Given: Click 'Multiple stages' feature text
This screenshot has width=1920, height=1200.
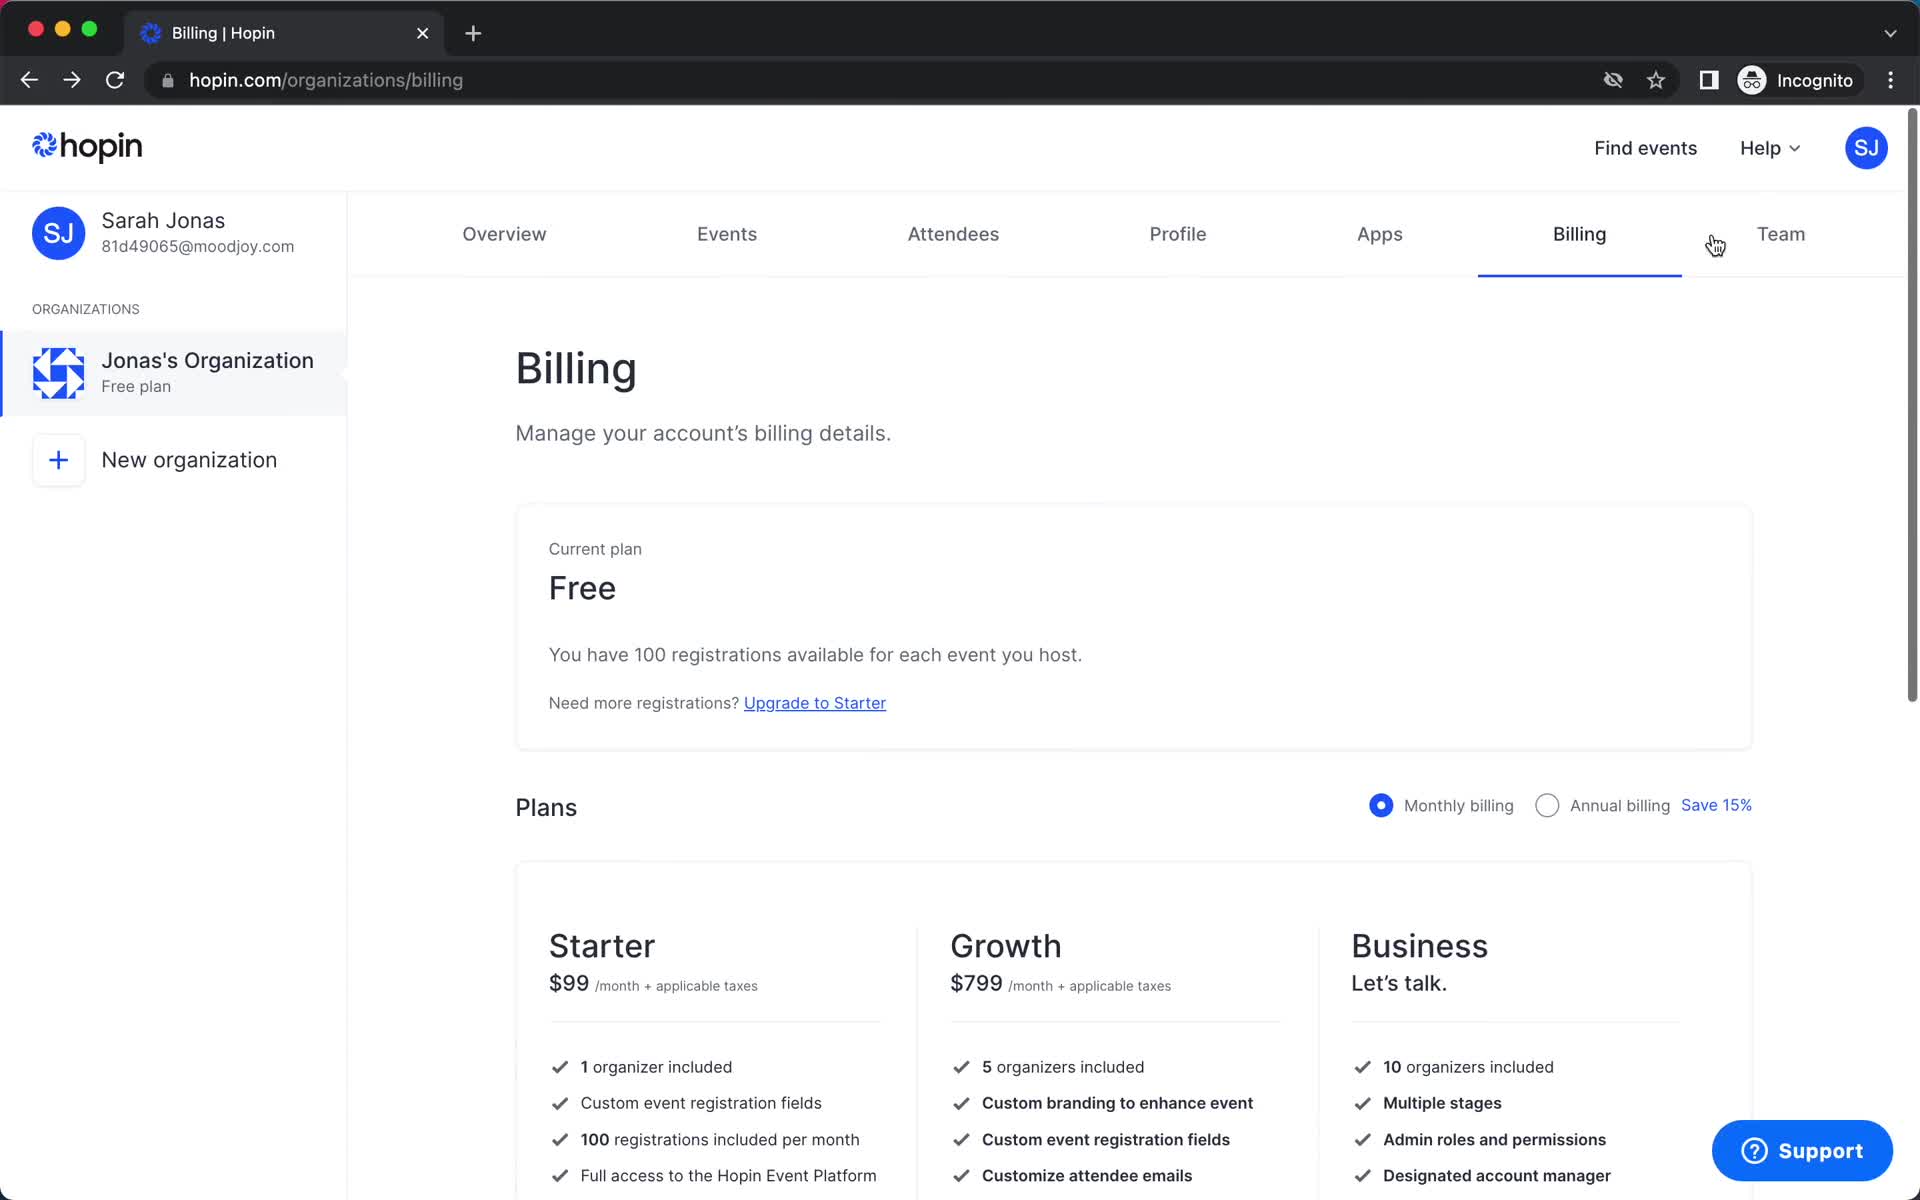Looking at the screenshot, I should tap(1442, 1103).
